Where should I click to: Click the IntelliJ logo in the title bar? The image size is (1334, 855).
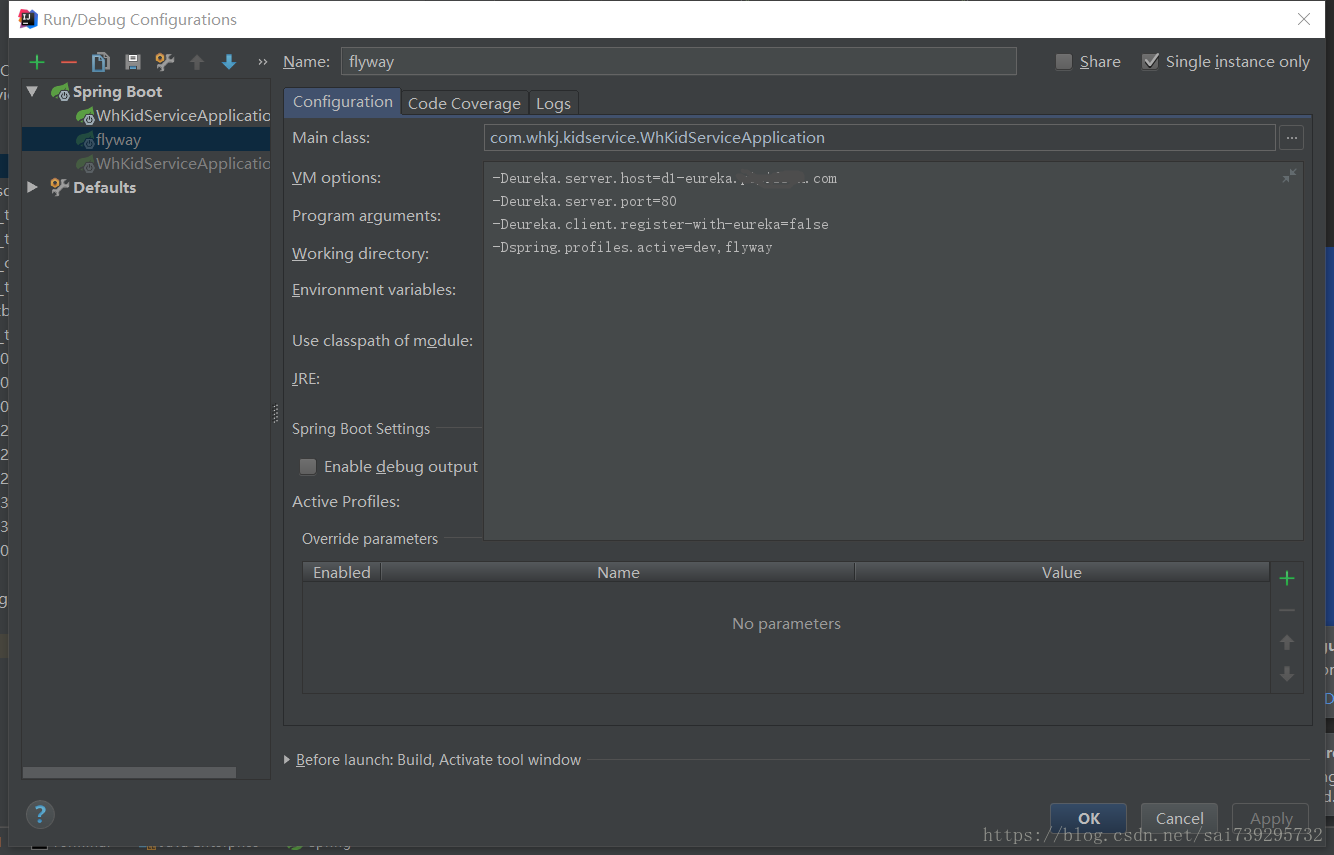point(28,19)
